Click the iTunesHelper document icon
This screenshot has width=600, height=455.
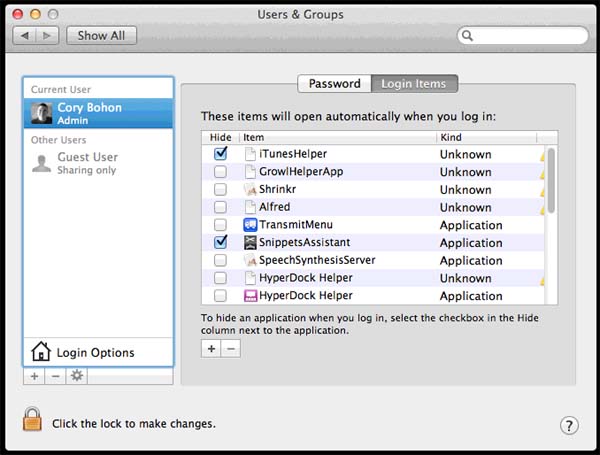pos(250,154)
